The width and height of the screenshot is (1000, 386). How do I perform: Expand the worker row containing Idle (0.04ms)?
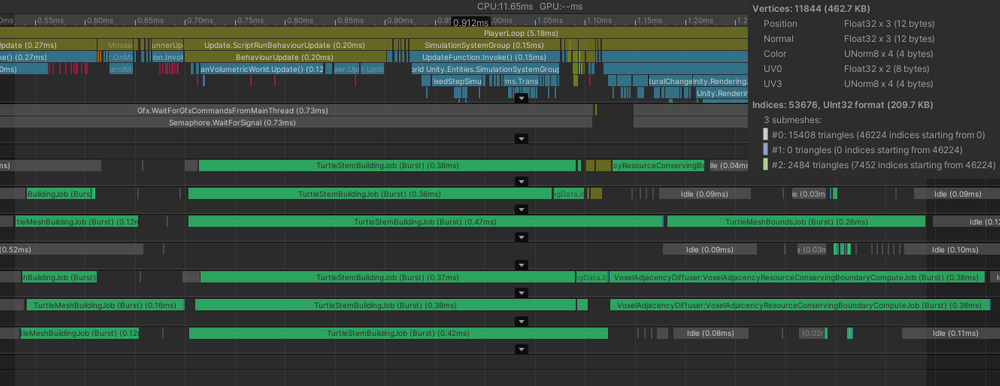pyautogui.click(x=521, y=181)
